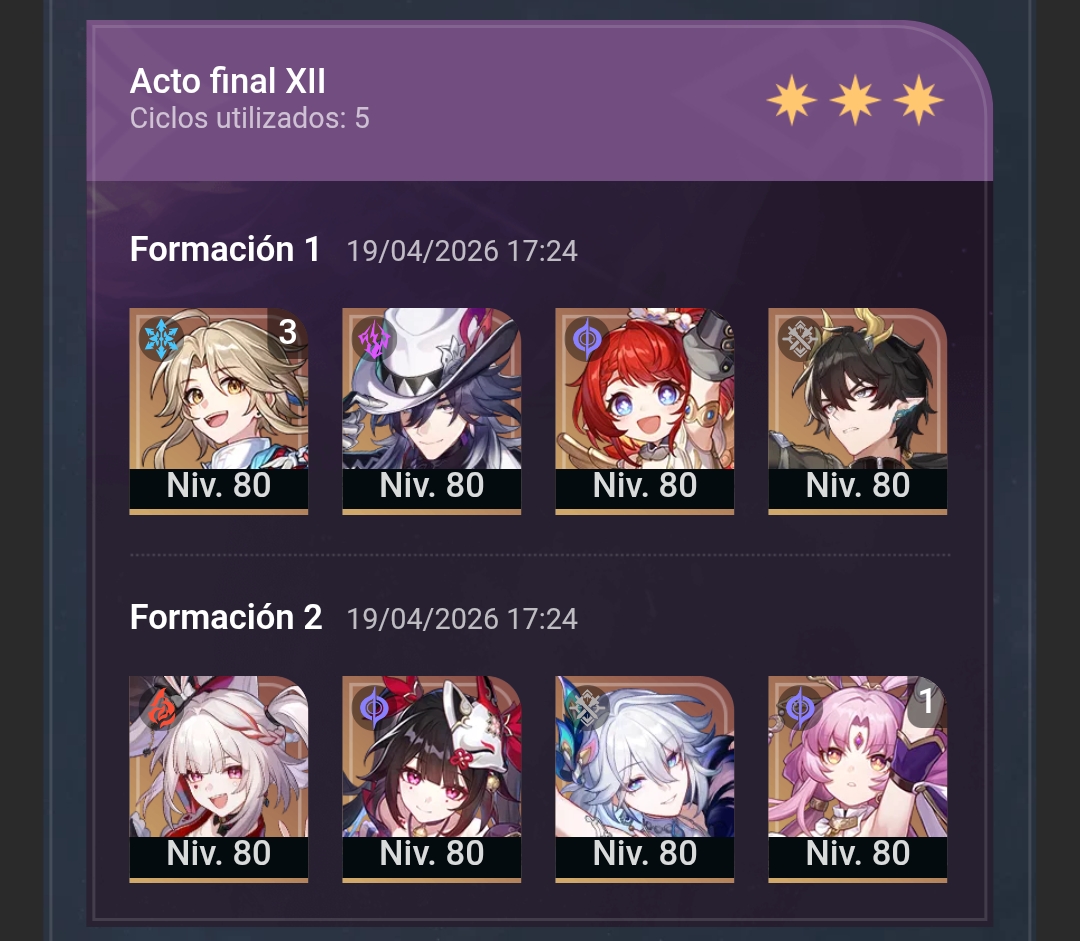
Task: Click the Fire element icon in Formación 2
Action: [x=160, y=707]
